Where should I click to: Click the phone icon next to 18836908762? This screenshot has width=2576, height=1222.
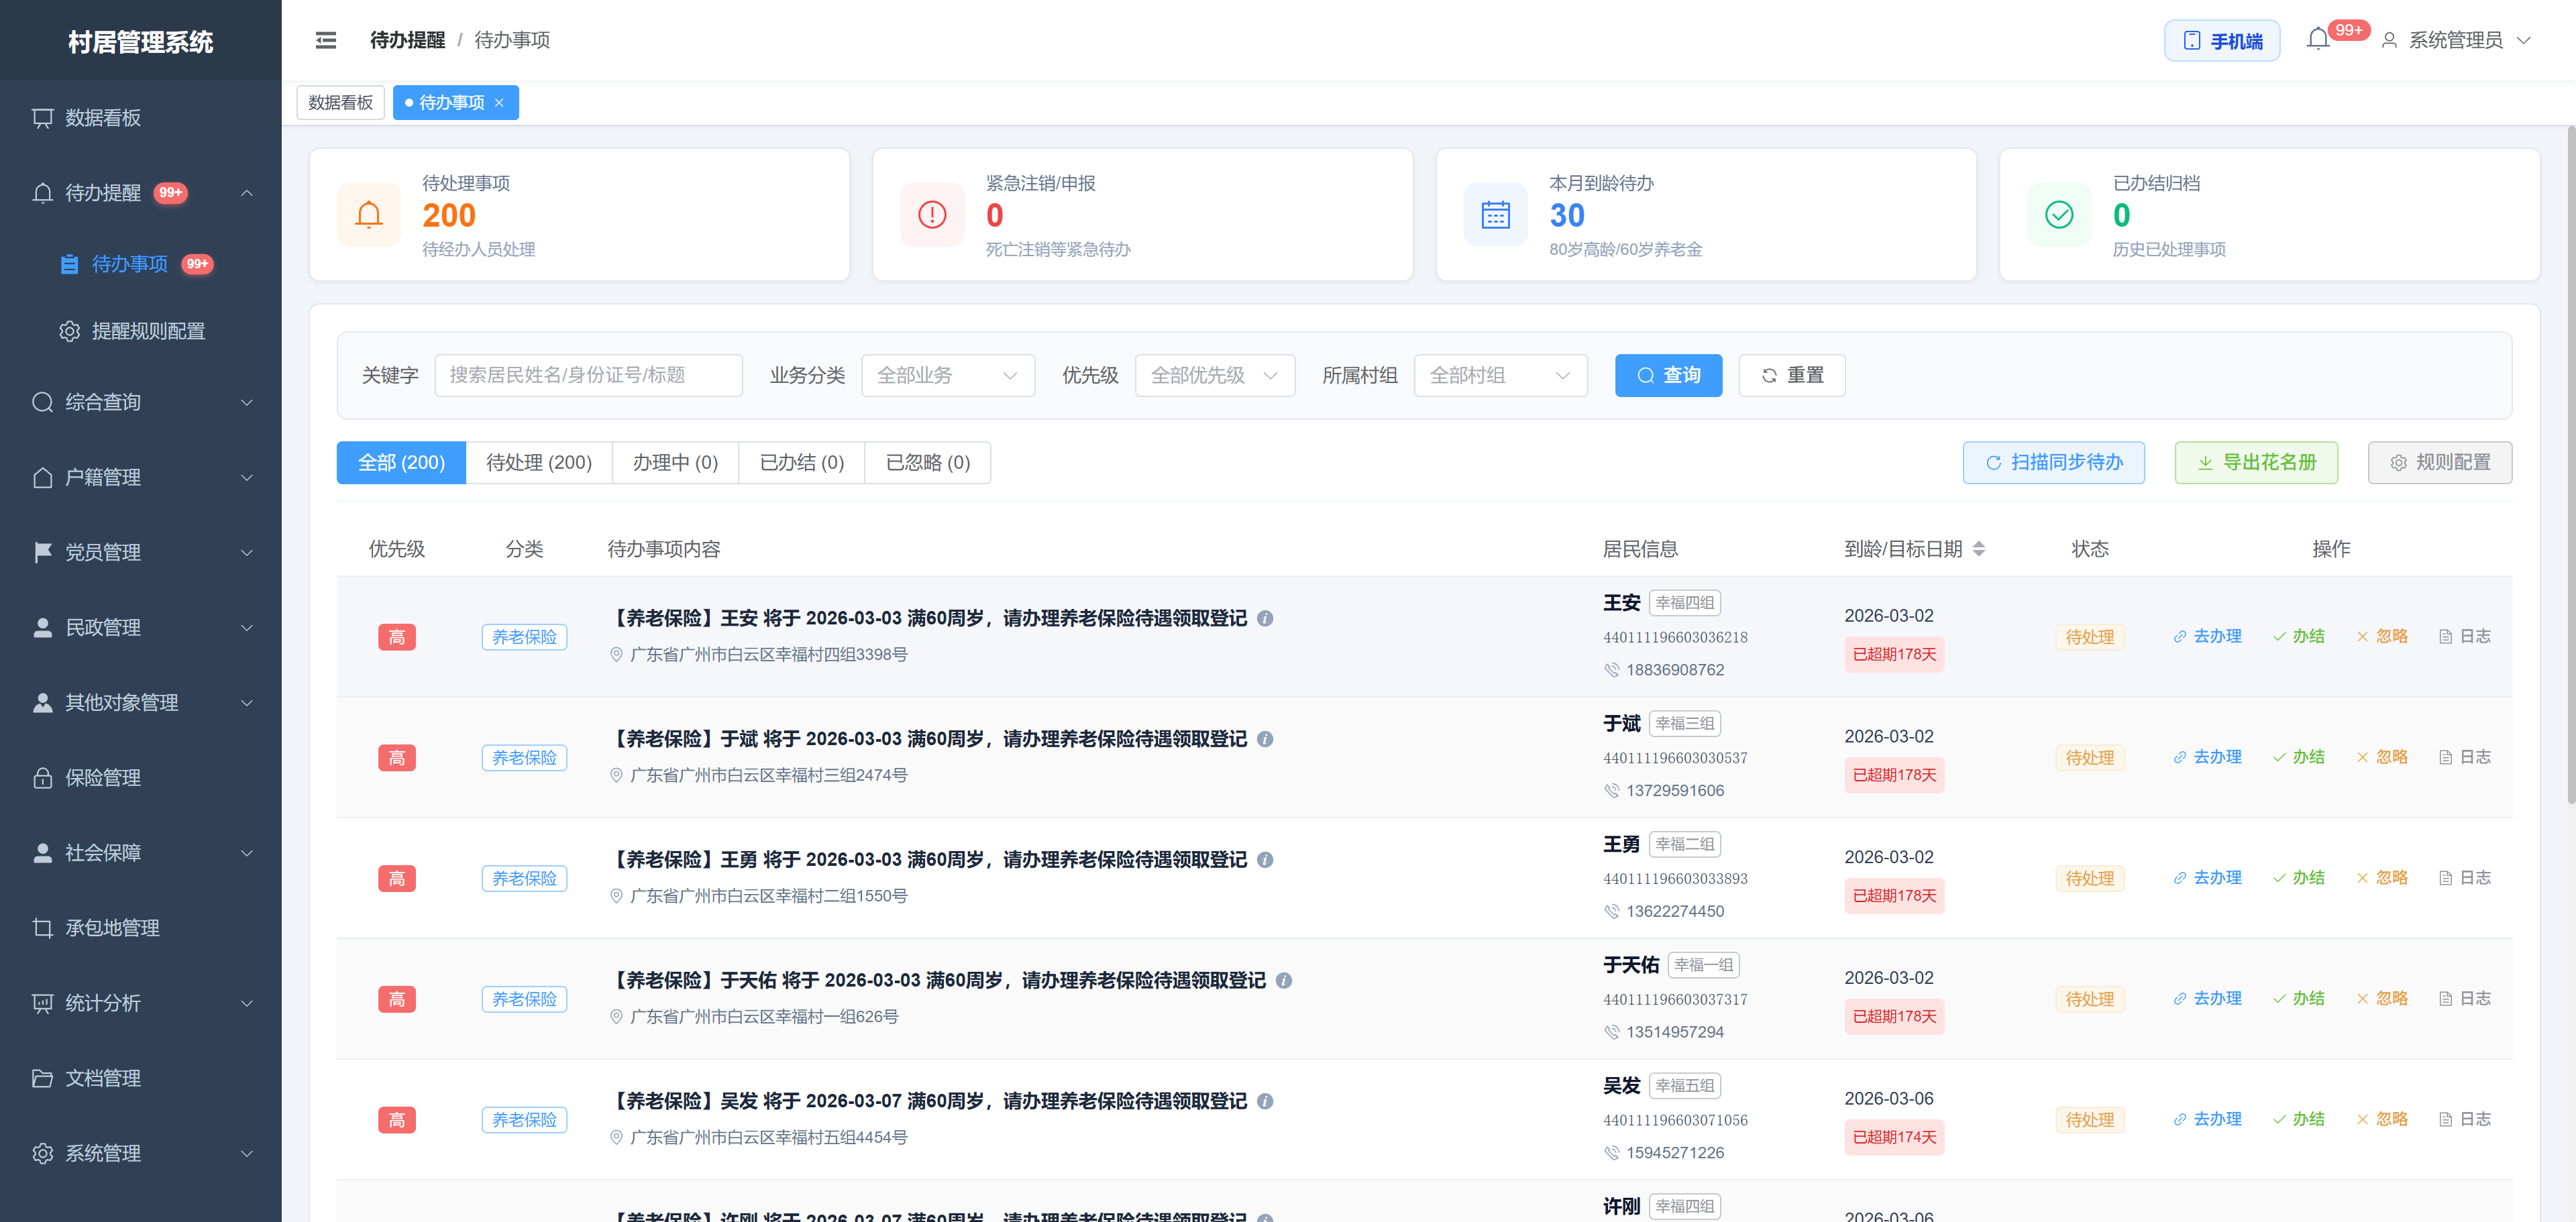1612,670
